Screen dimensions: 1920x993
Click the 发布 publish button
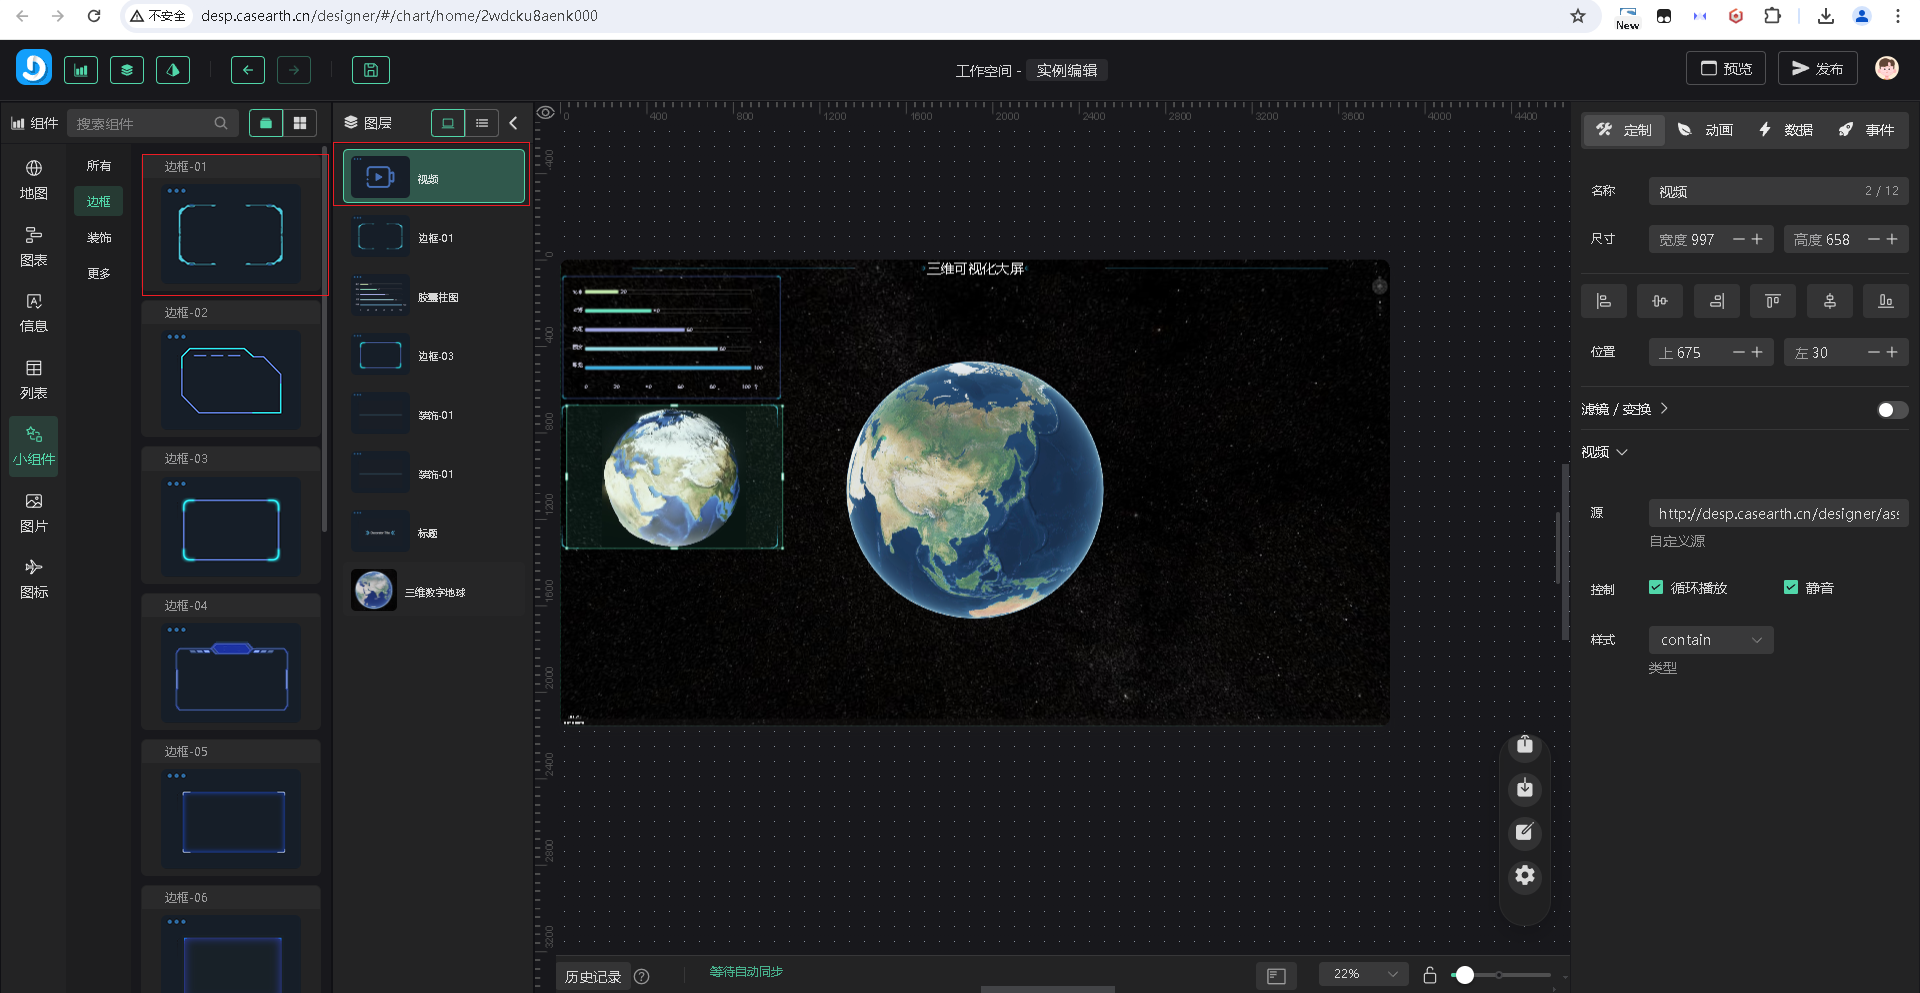coord(1817,69)
